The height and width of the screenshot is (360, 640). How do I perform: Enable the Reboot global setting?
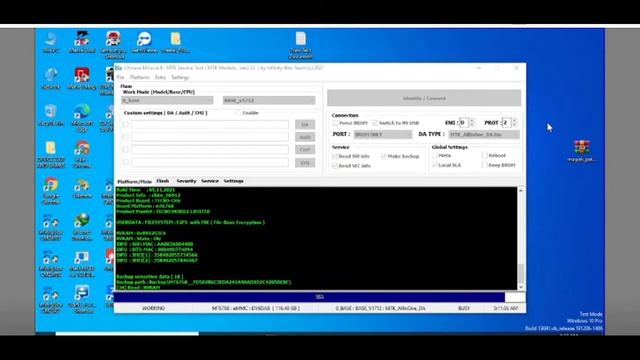pos(484,156)
